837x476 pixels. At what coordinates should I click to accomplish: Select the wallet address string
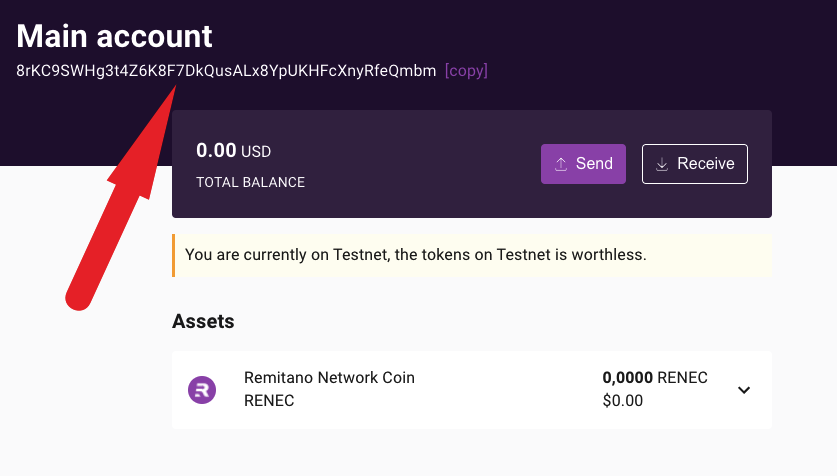[226, 71]
